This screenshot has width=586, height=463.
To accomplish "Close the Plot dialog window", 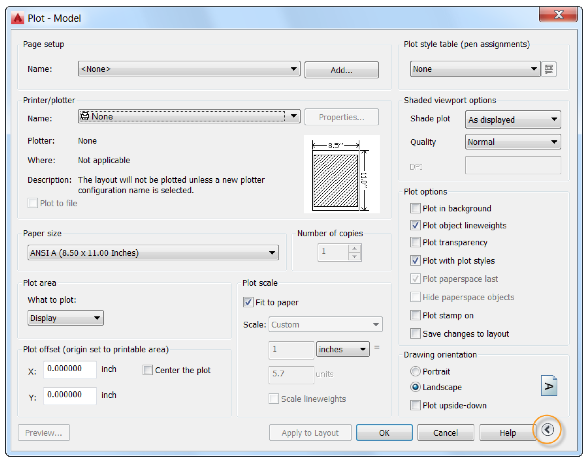I will tap(559, 14).
